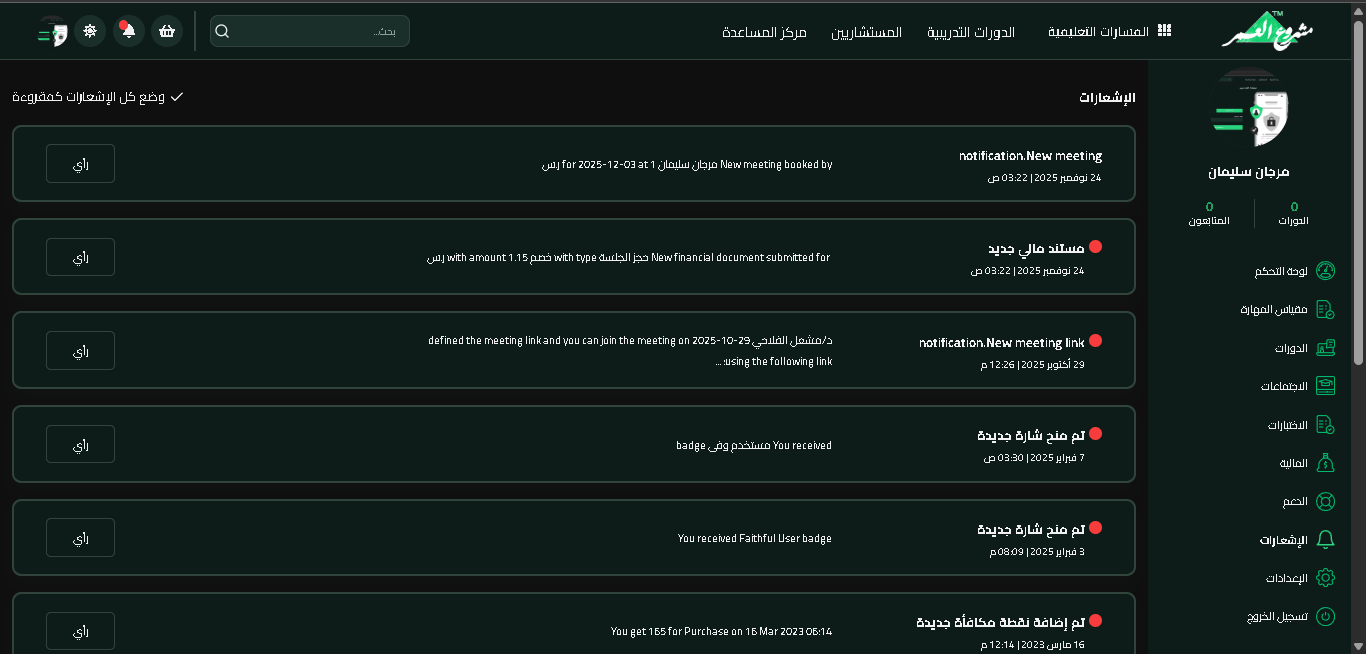The height and width of the screenshot is (654, 1366).
Task: Click the page vertical scrollbar
Action: [x=1358, y=200]
